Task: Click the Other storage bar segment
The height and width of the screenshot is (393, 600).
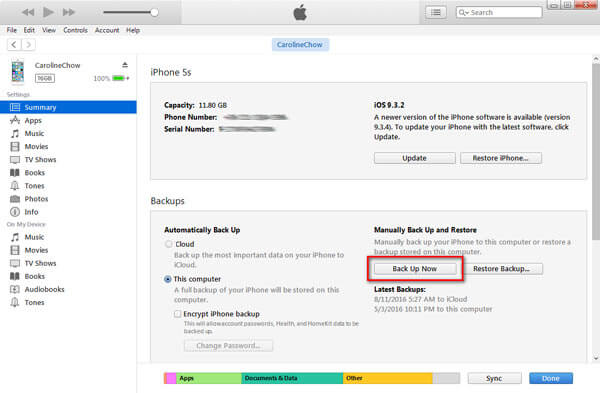Action: click(388, 378)
